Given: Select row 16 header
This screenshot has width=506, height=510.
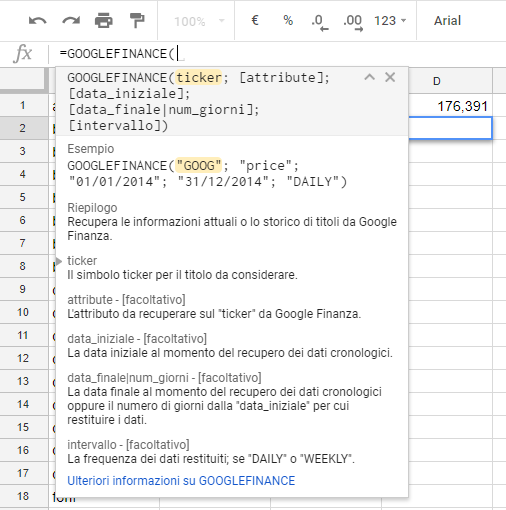Looking at the screenshot, I should 23,450.
